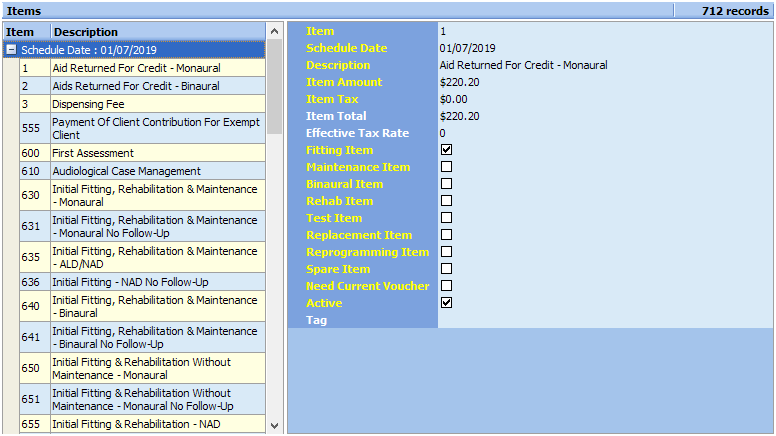Toggle the Test Item checkbox
776x436 pixels.
[446, 218]
